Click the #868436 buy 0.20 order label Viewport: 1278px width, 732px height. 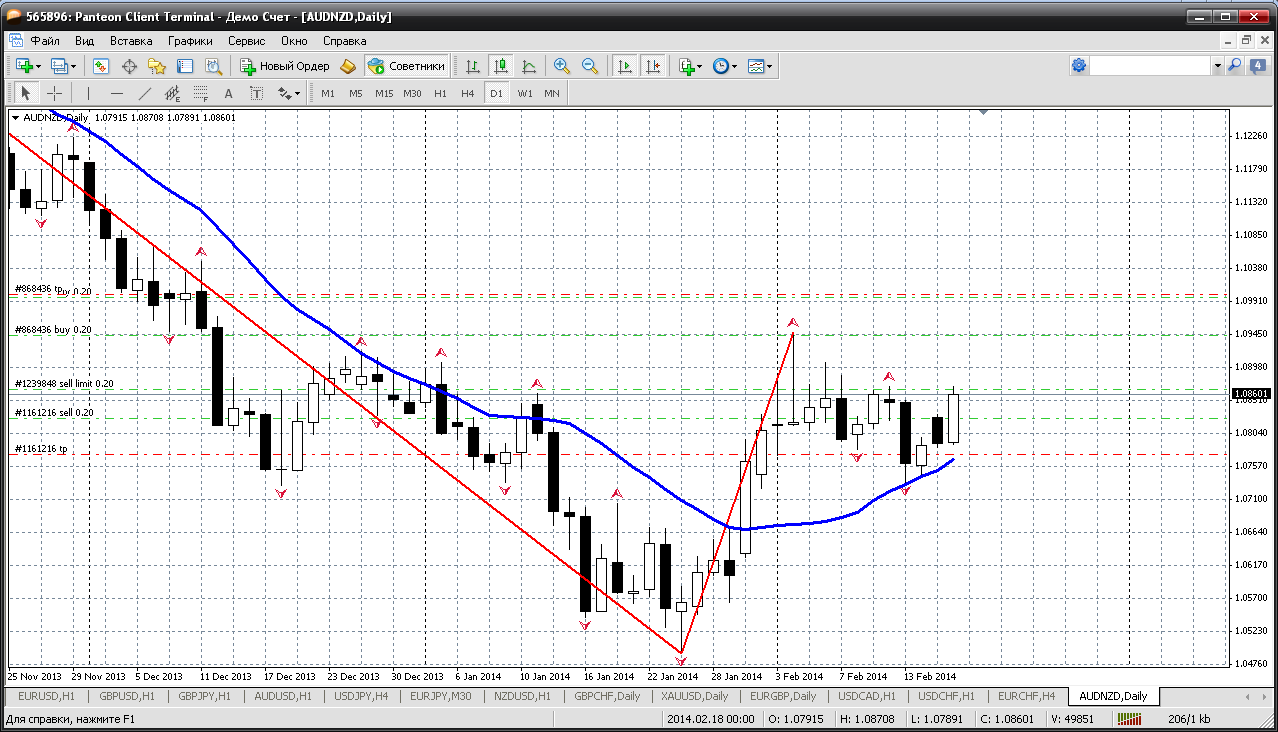(x=53, y=329)
